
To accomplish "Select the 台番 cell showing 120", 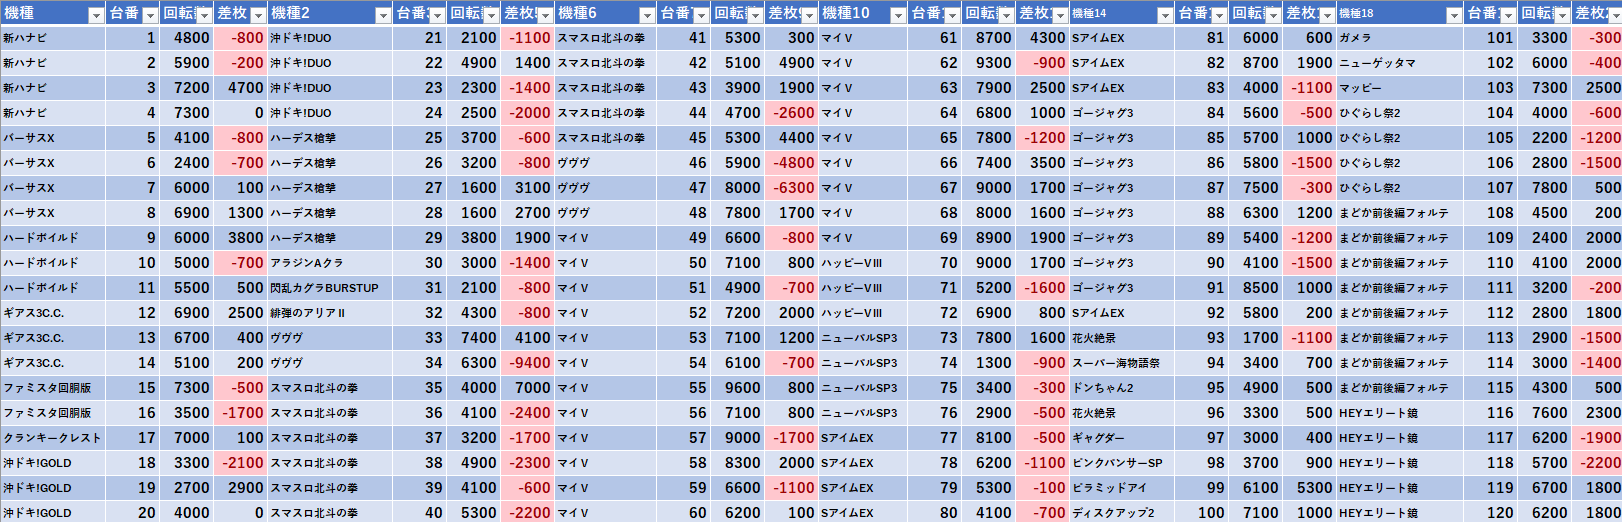I will [x=1491, y=513].
